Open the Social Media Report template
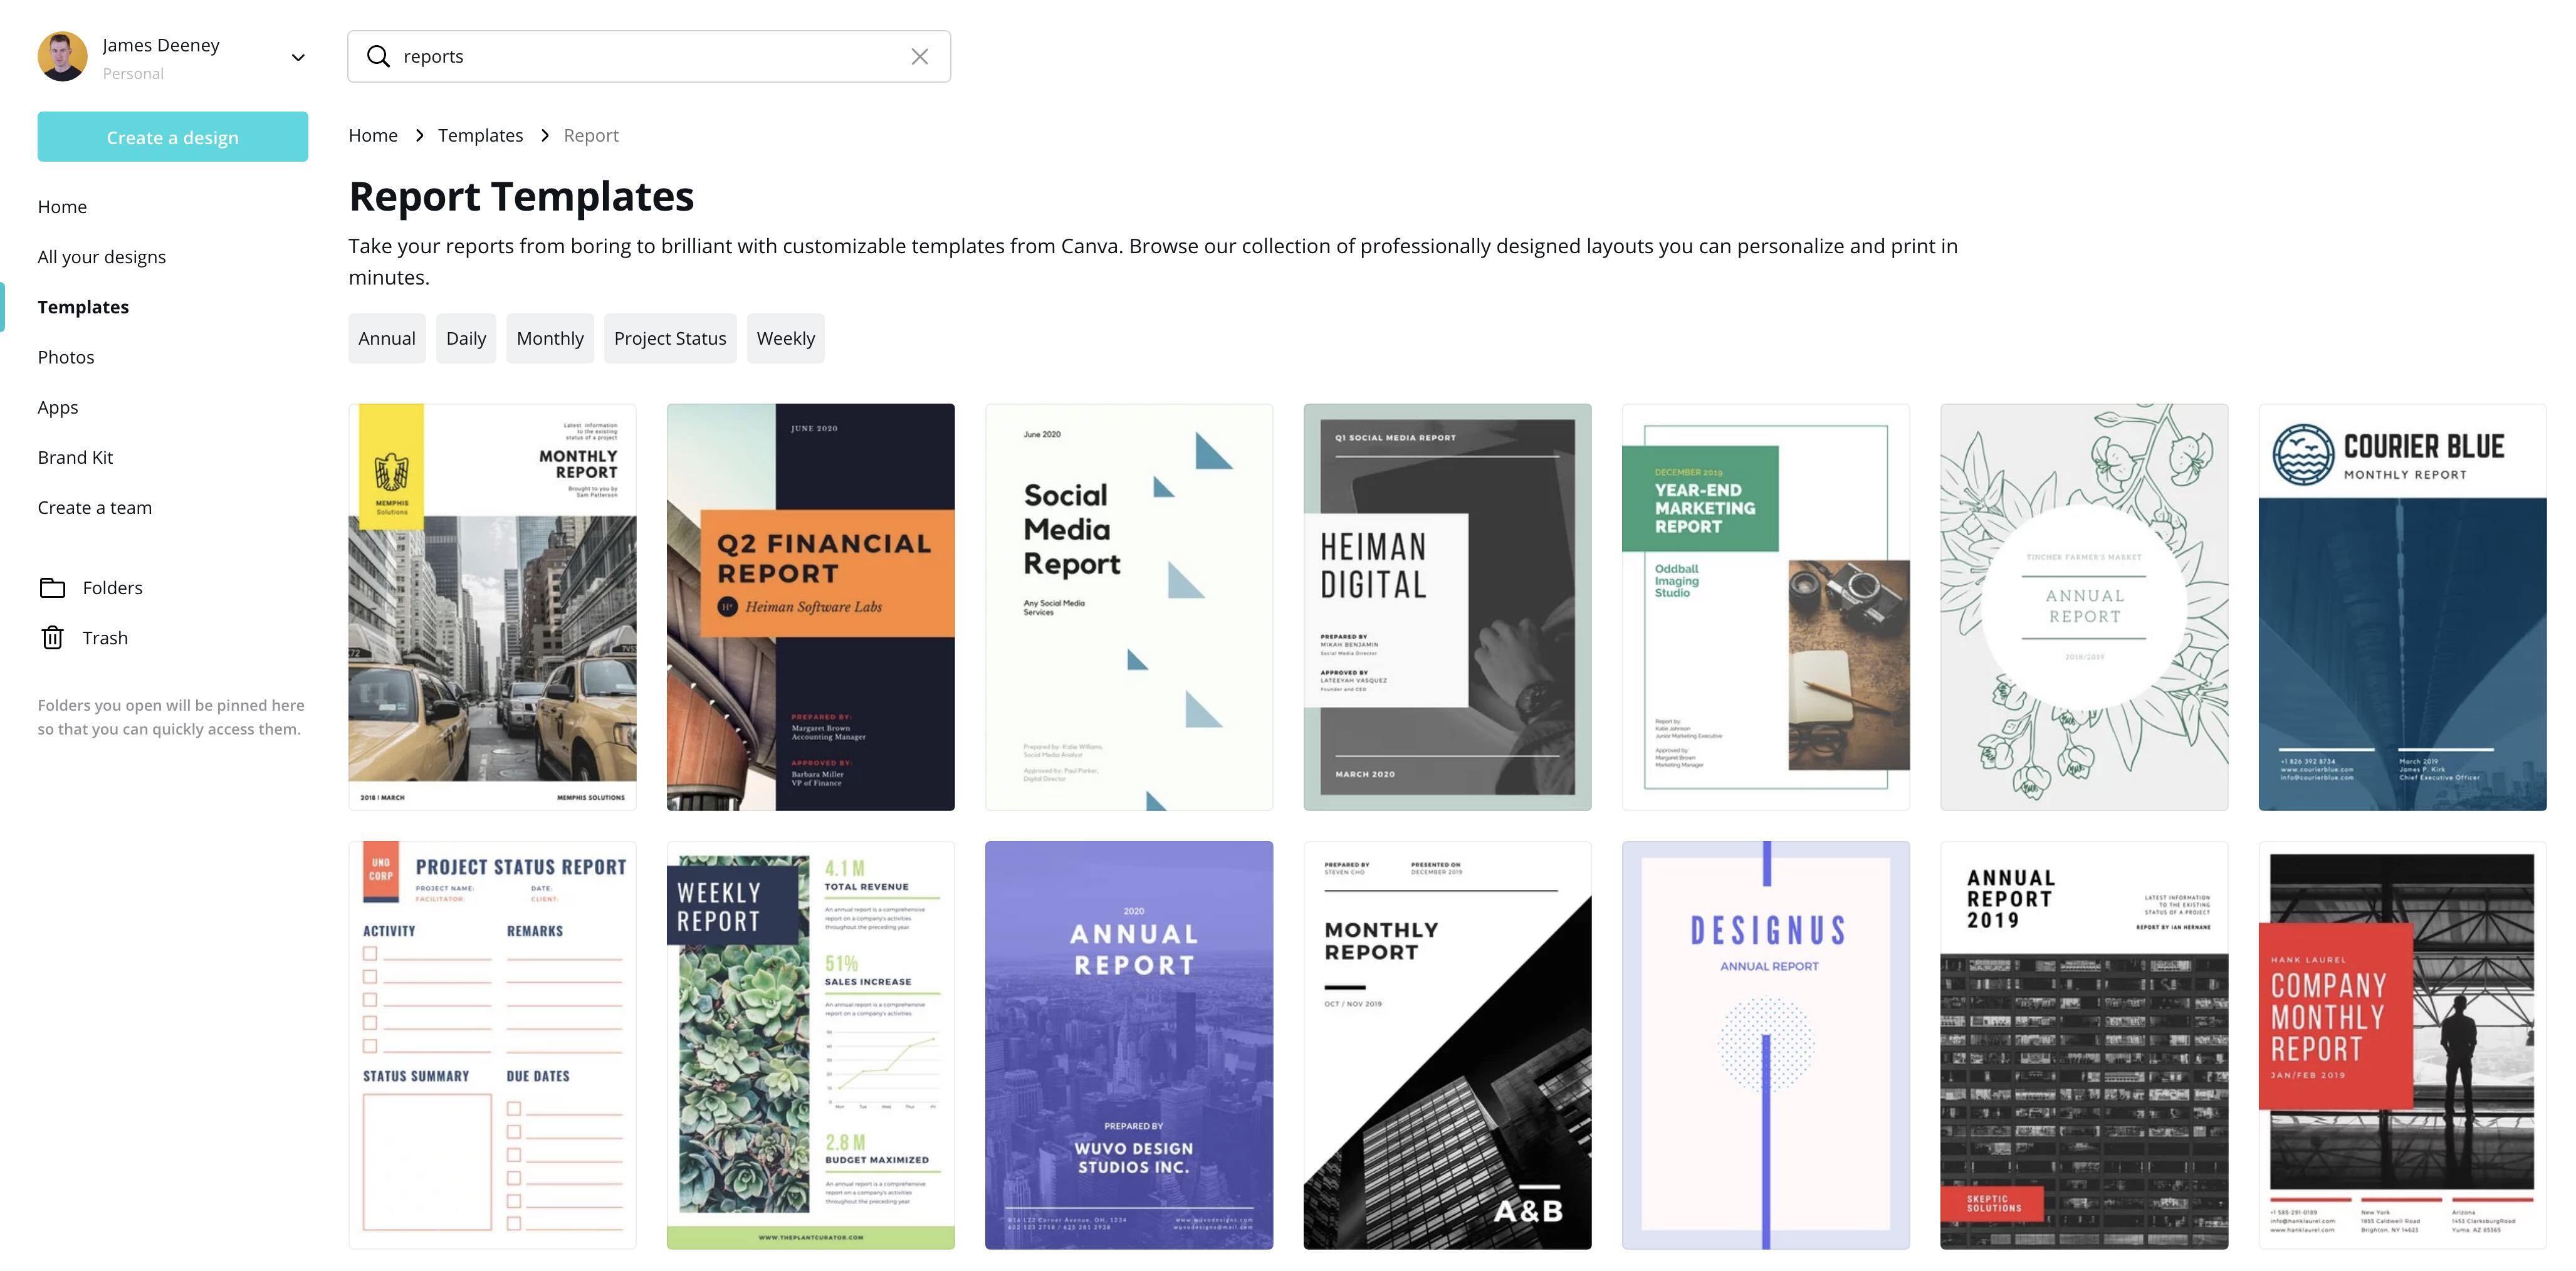2576x1271 pixels. pos(1129,607)
